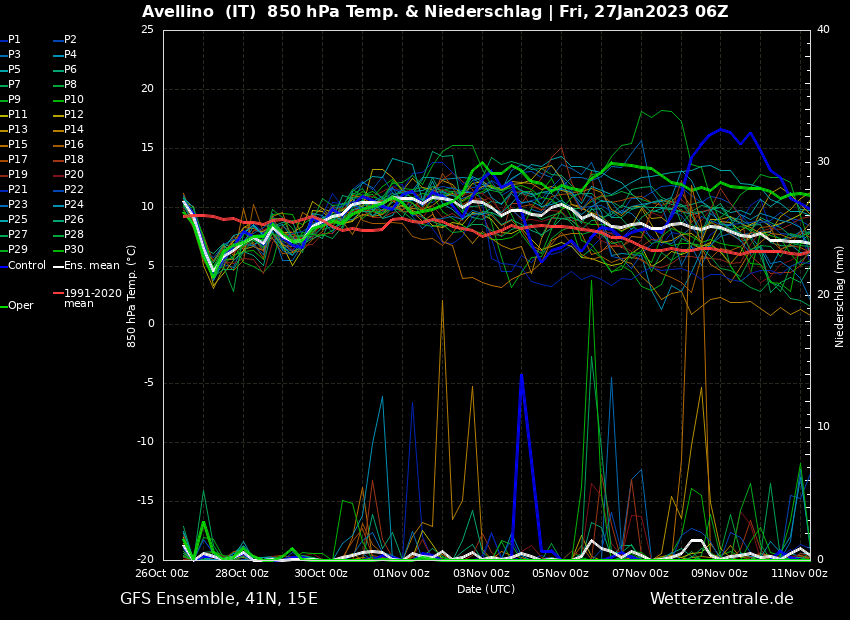Click the 1991-2020 mean legend entry
Image resolution: width=850 pixels, height=620 pixels.
tap(92, 298)
